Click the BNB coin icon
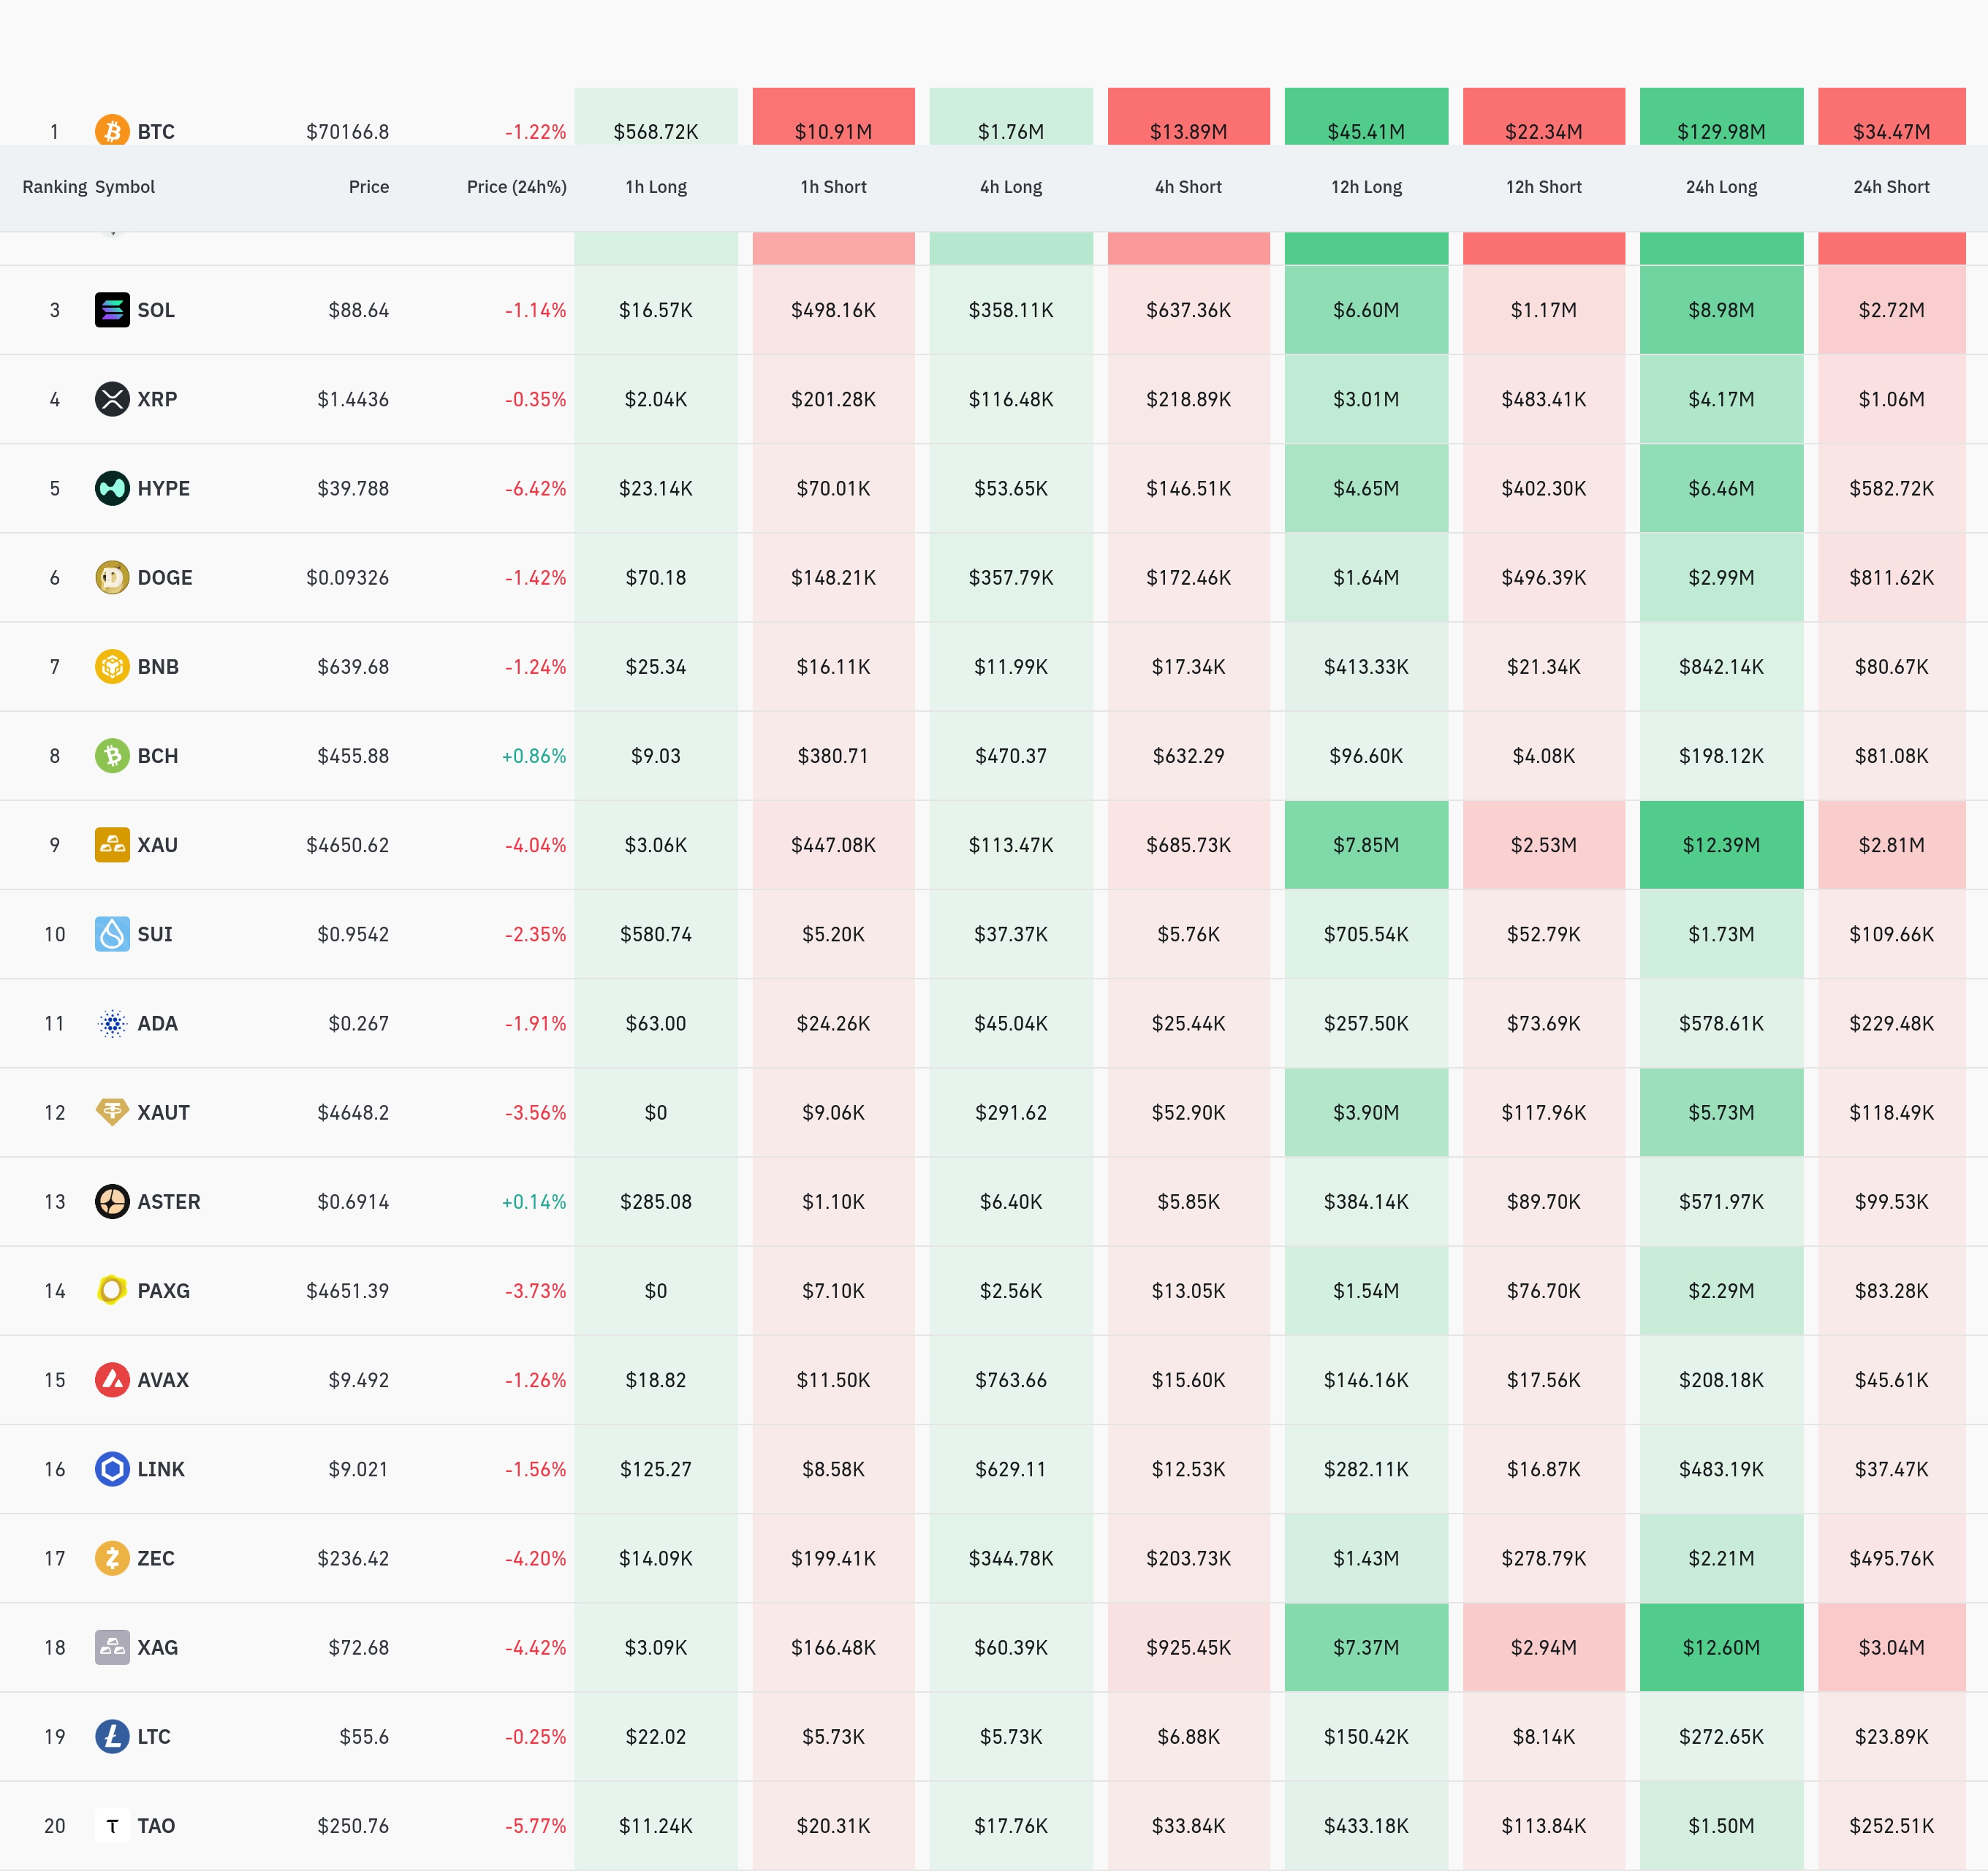 coord(112,666)
